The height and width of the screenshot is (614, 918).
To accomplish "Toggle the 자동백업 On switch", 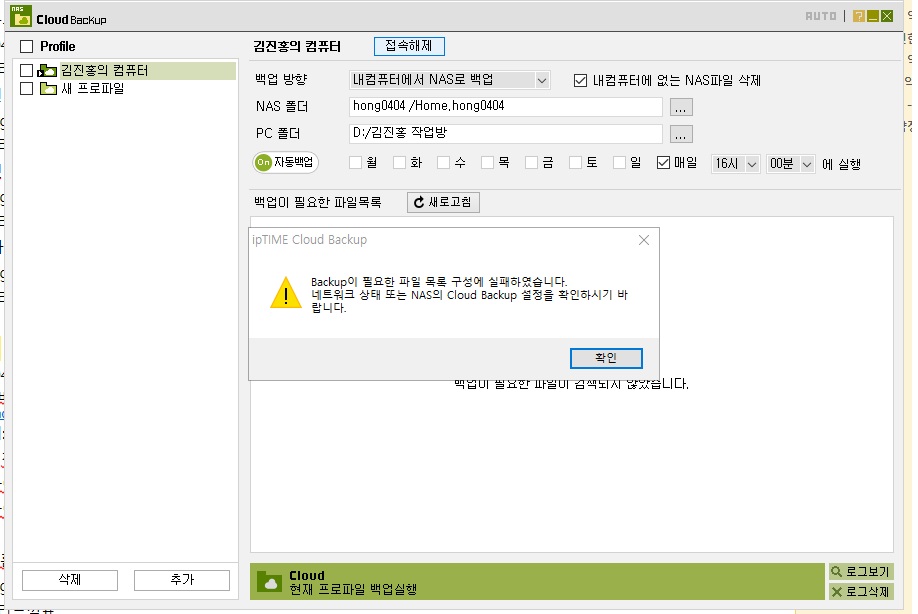I will tap(286, 162).
